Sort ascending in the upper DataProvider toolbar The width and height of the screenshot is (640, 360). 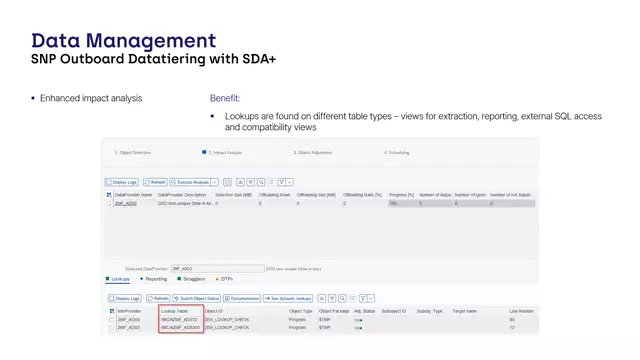pyautogui.click(x=240, y=182)
